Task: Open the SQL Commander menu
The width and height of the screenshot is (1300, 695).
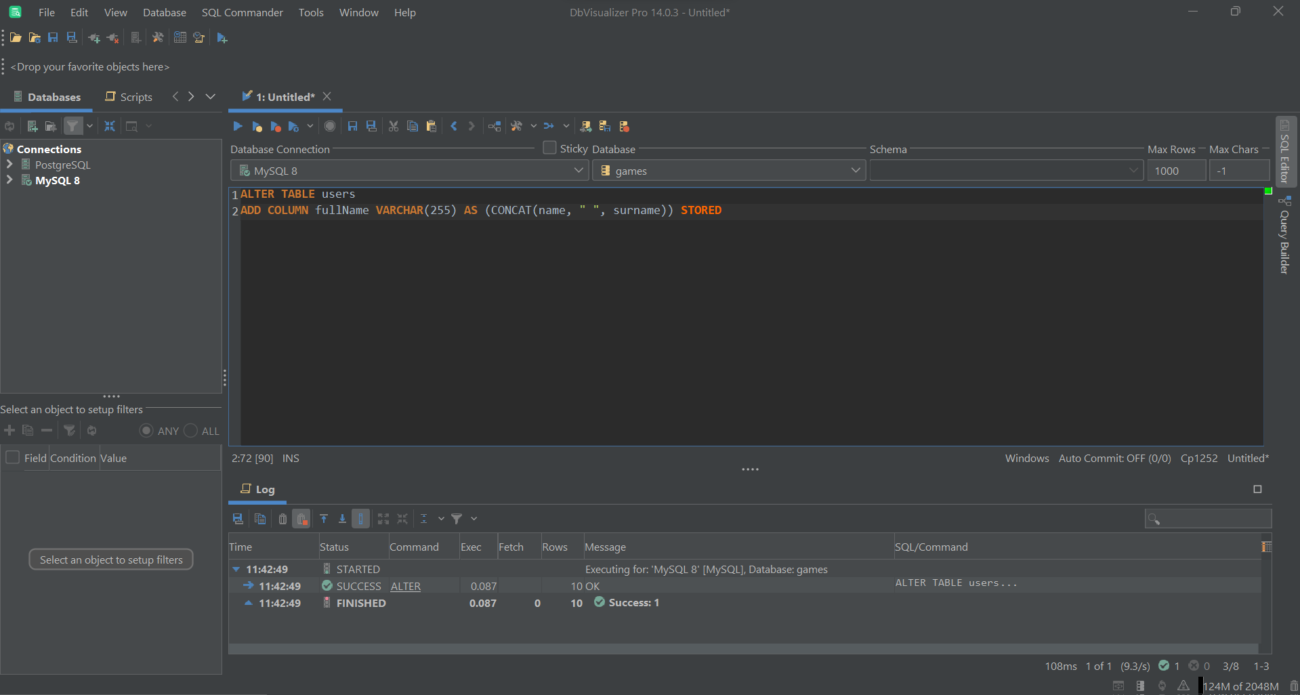Action: click(242, 13)
